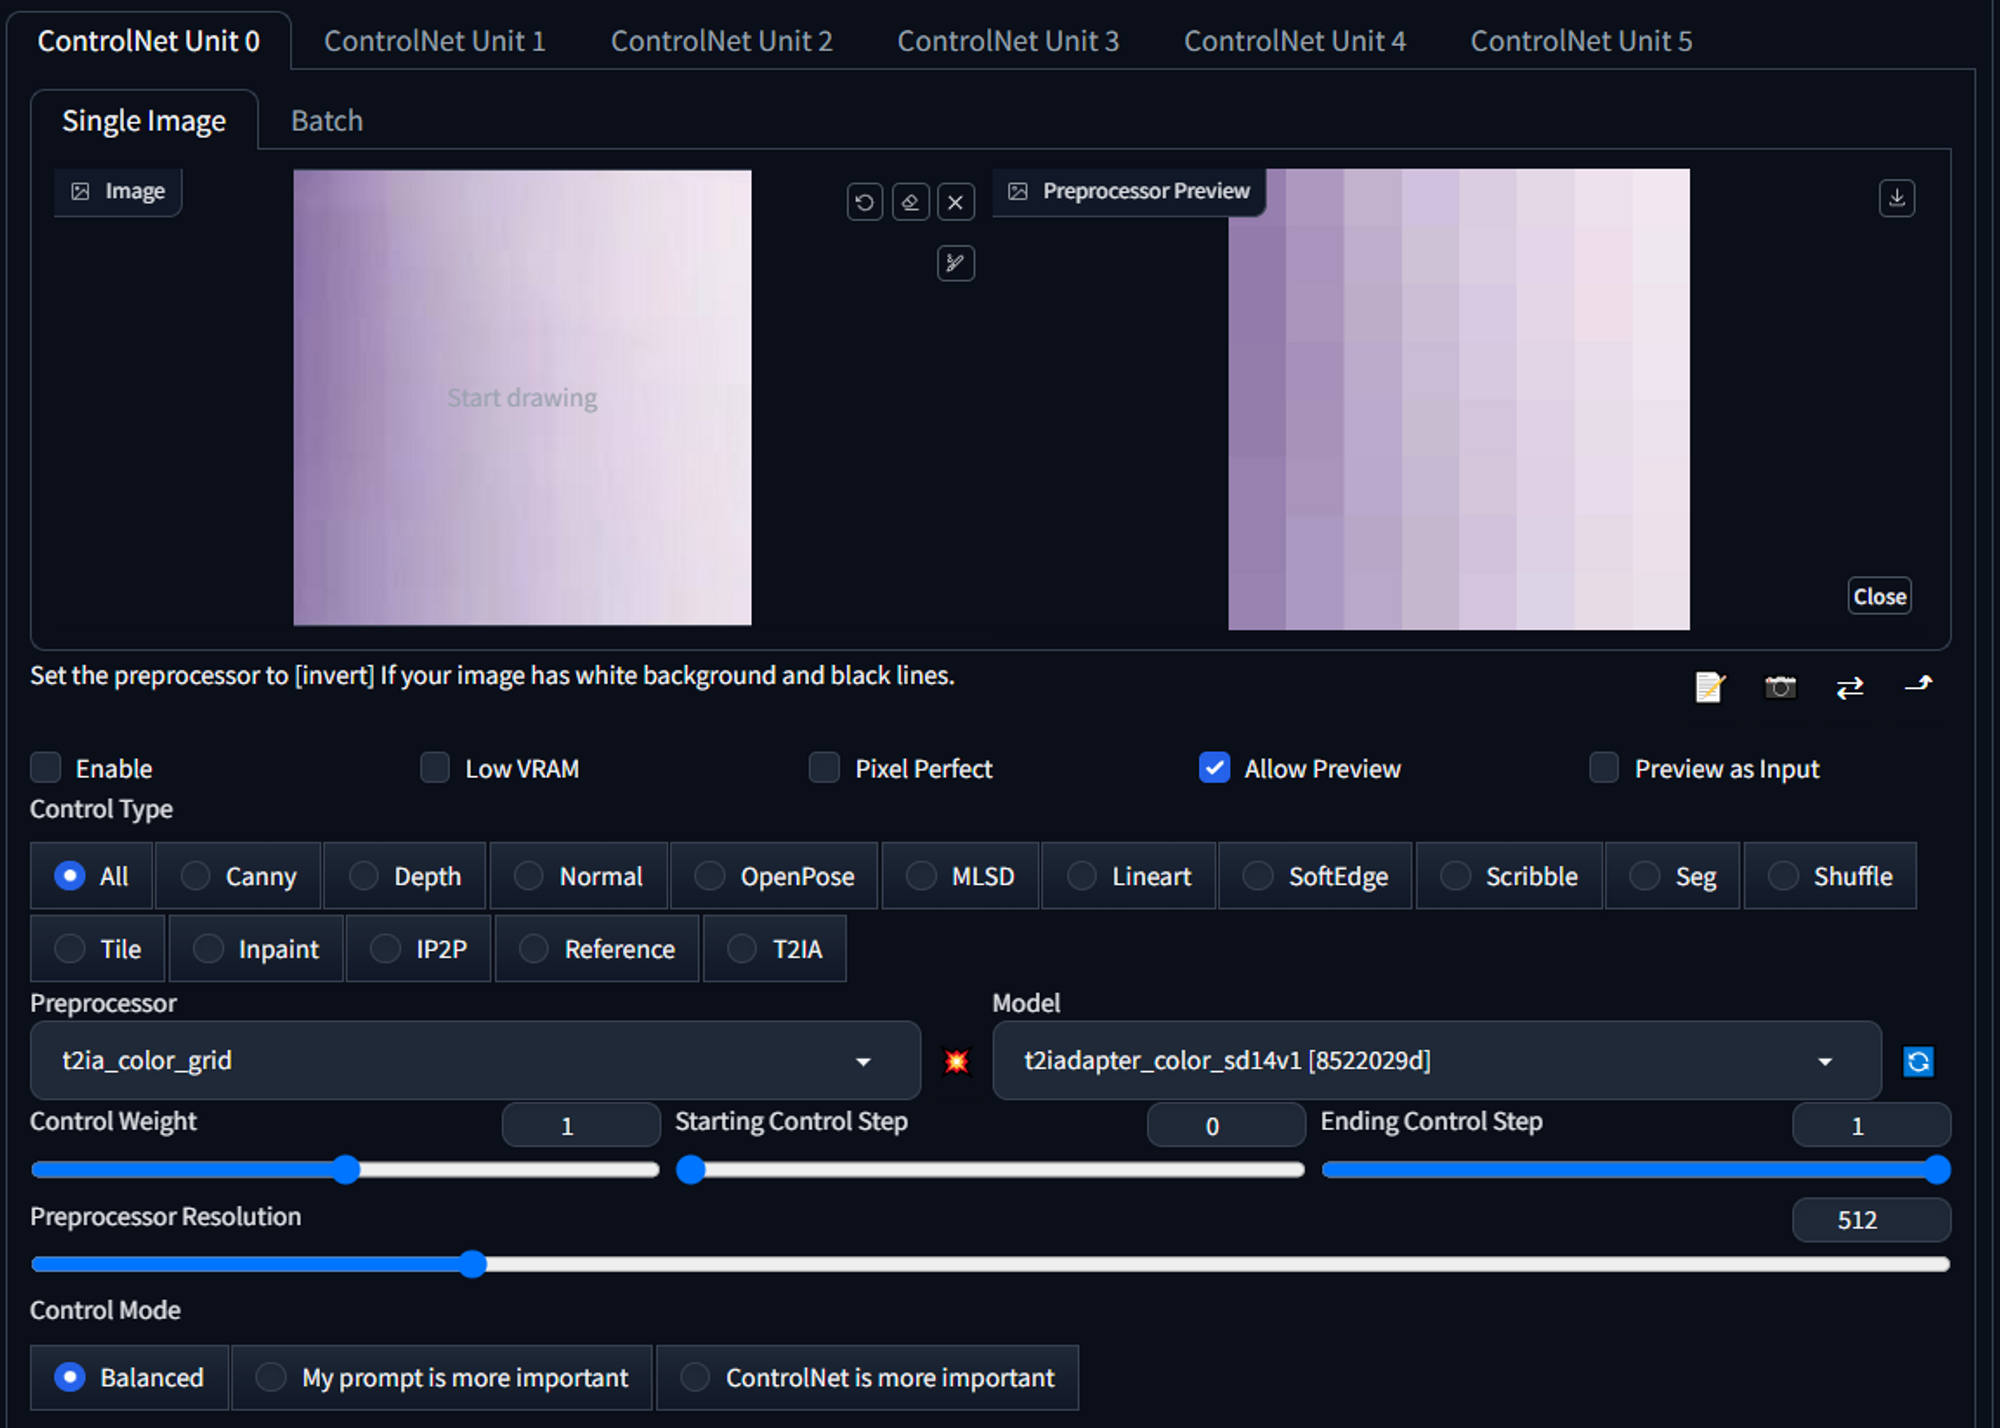Screen dimensions: 2000x1428
Task: Uncheck Allow Preview
Action: click(x=1214, y=768)
